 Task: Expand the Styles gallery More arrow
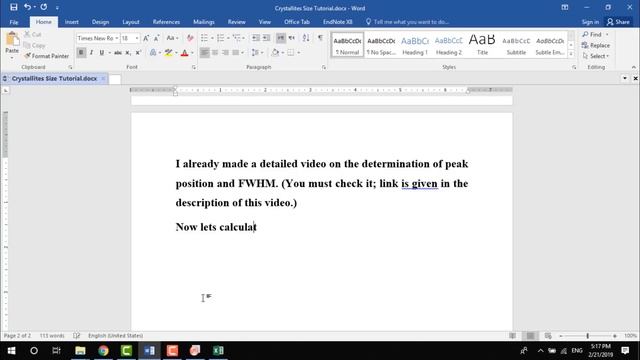[x=571, y=54]
